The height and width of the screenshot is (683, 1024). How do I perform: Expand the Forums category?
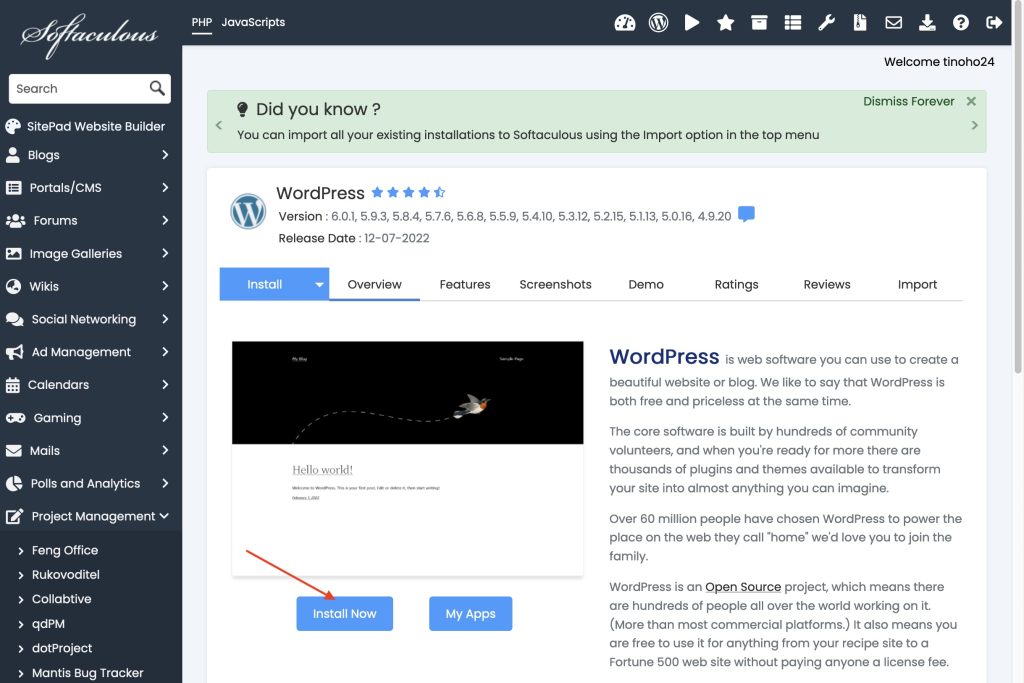[x=87, y=220]
